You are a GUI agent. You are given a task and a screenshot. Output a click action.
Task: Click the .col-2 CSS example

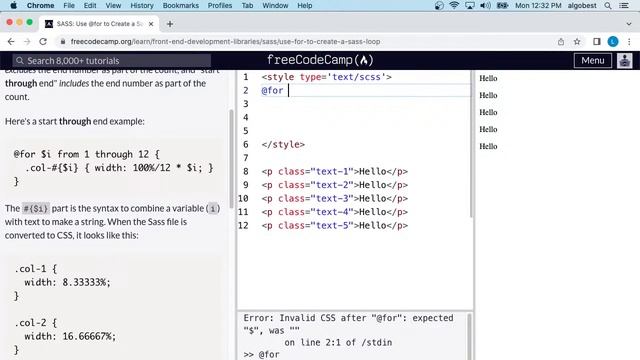coord(65,336)
